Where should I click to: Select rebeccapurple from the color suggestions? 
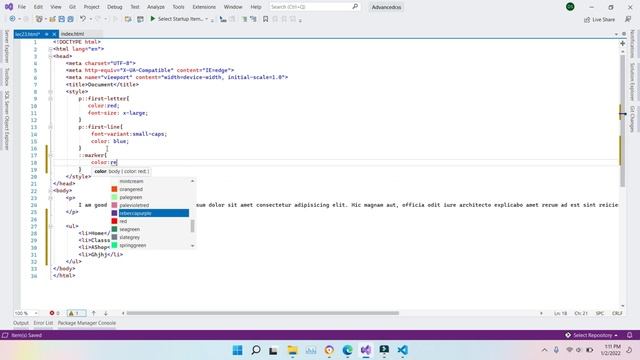pos(150,213)
